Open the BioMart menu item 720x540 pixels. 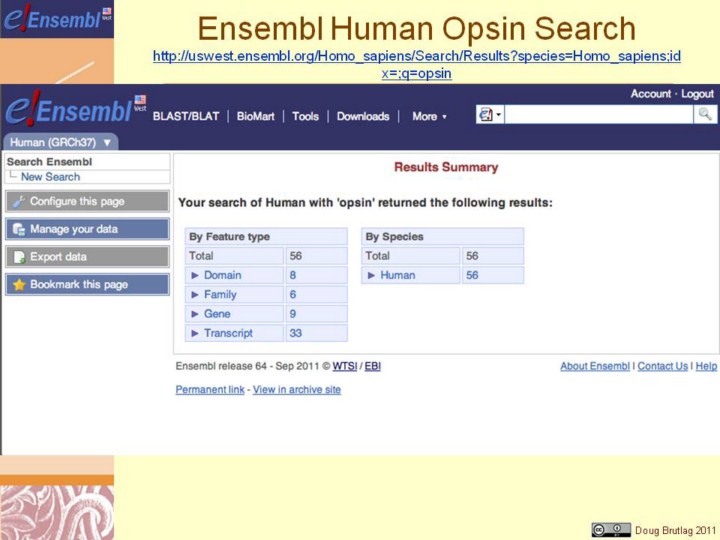(x=255, y=116)
